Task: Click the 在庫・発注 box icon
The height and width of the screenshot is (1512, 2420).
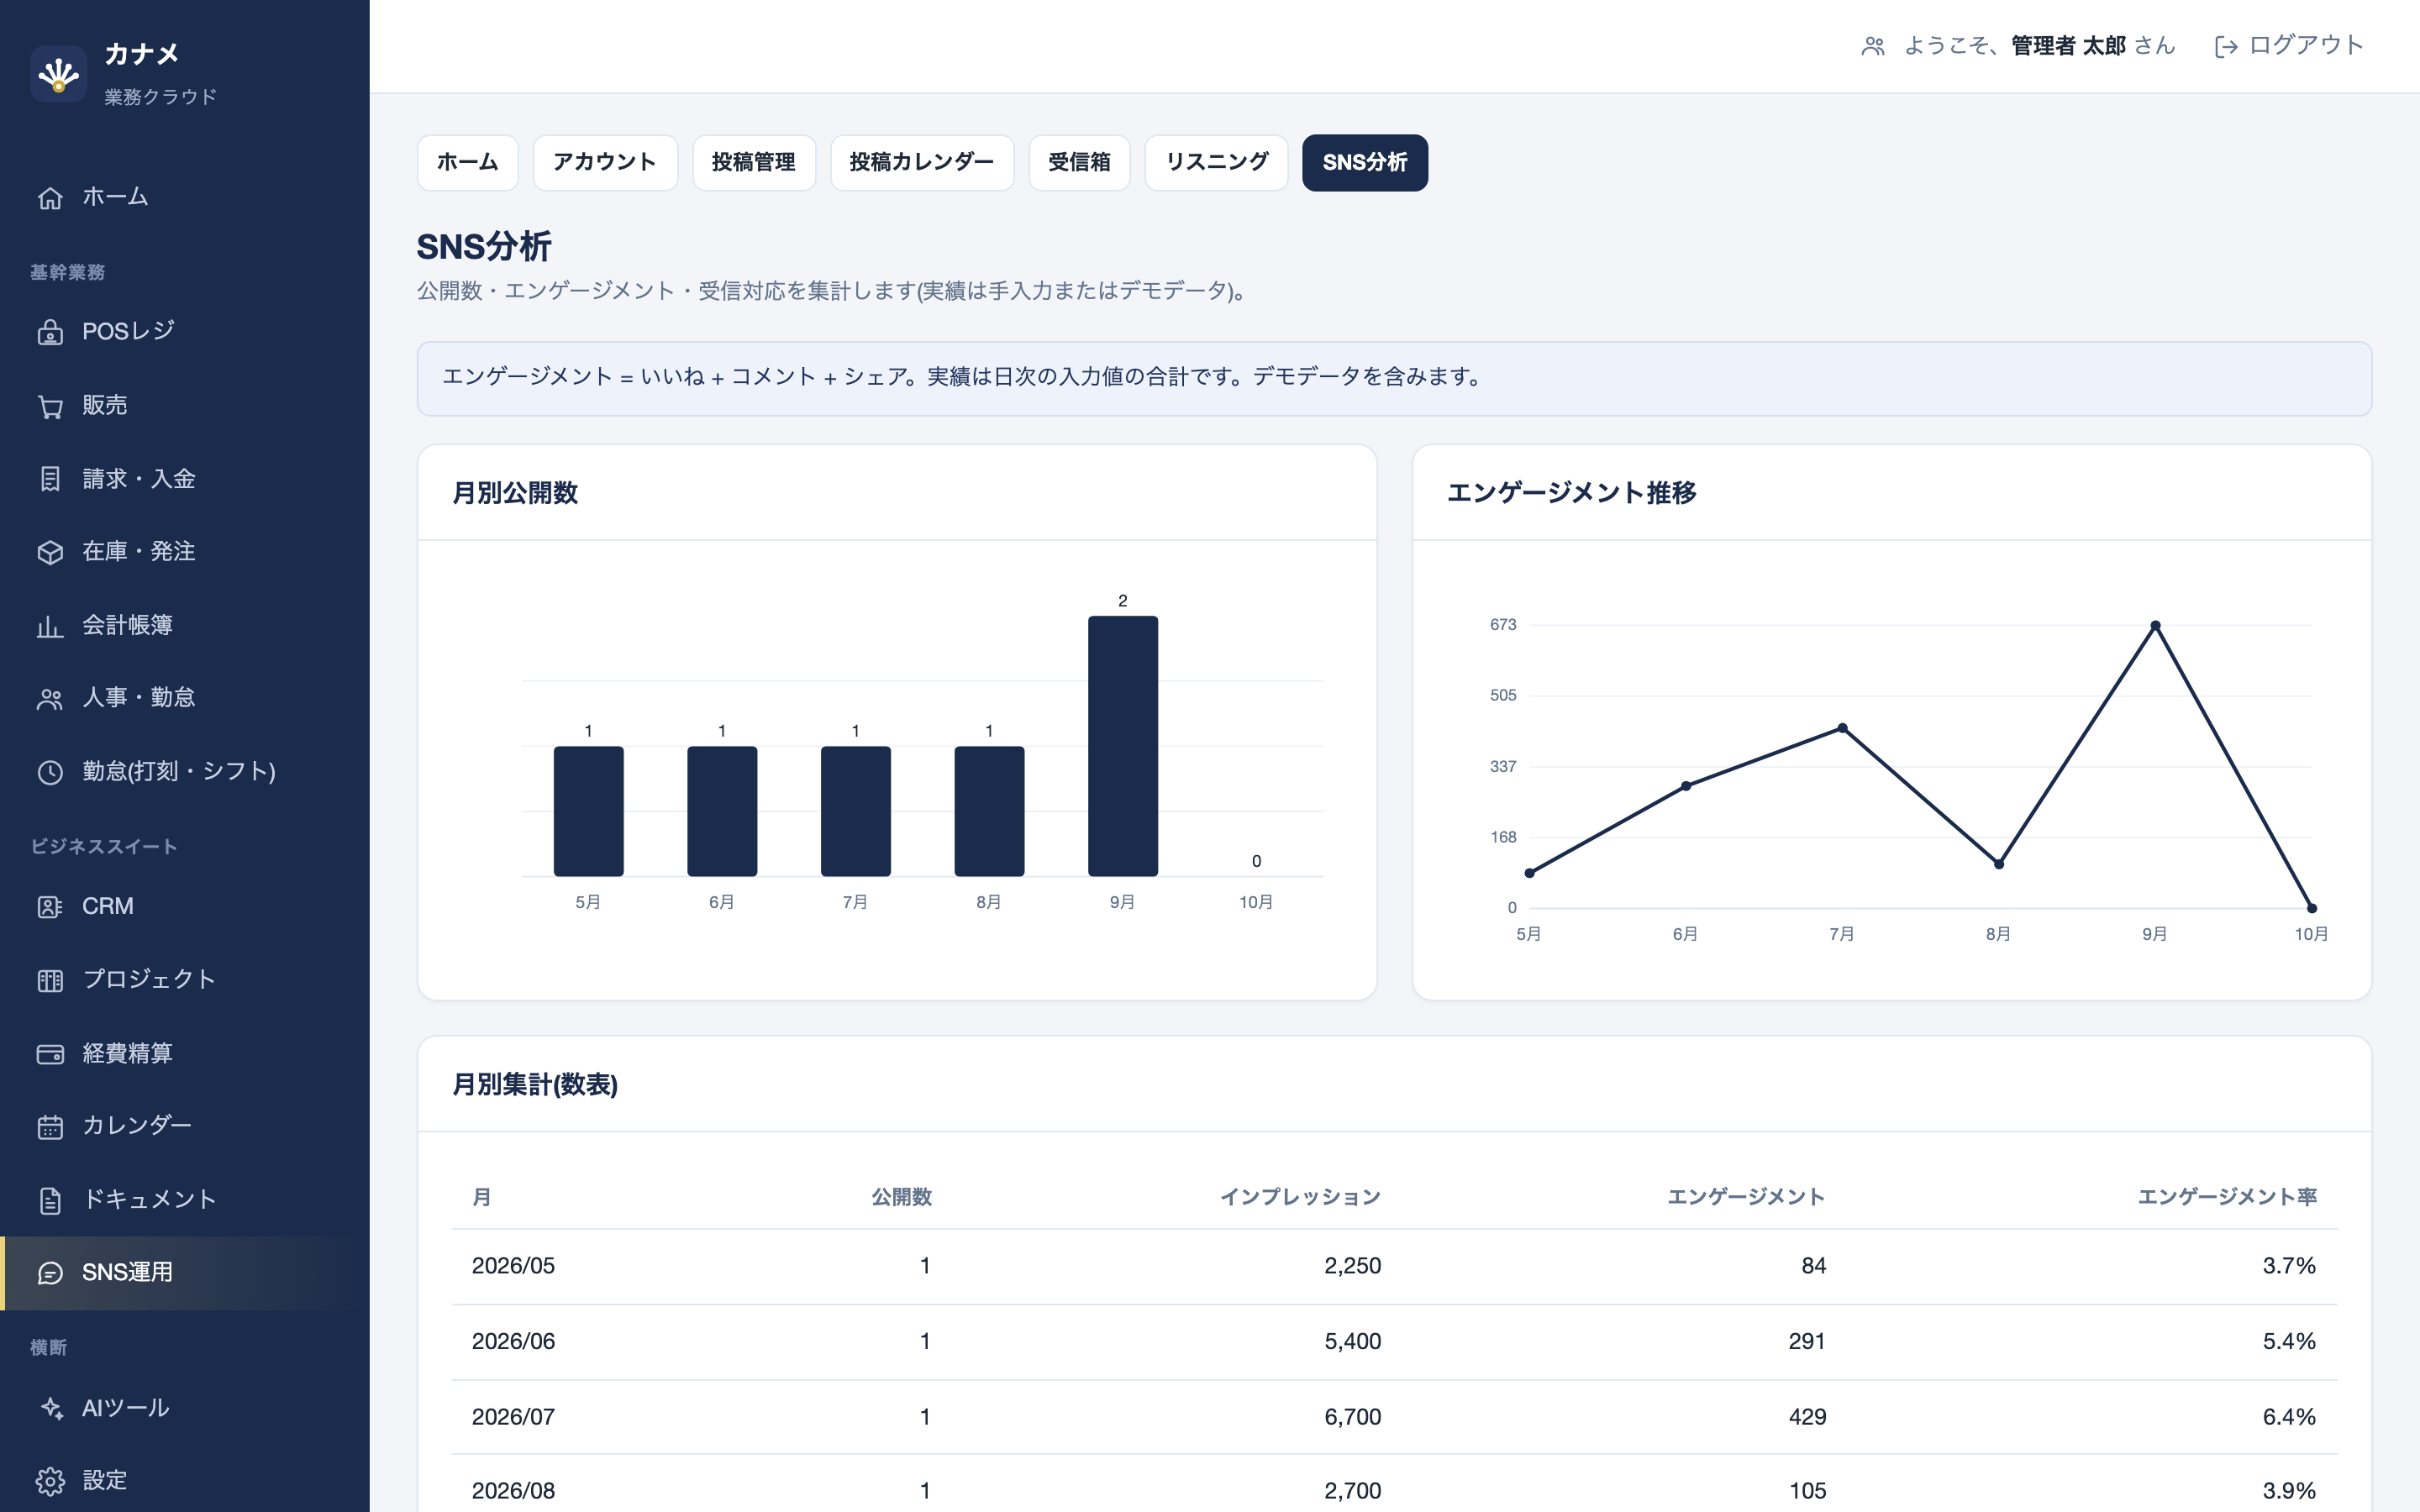Action: coord(50,552)
